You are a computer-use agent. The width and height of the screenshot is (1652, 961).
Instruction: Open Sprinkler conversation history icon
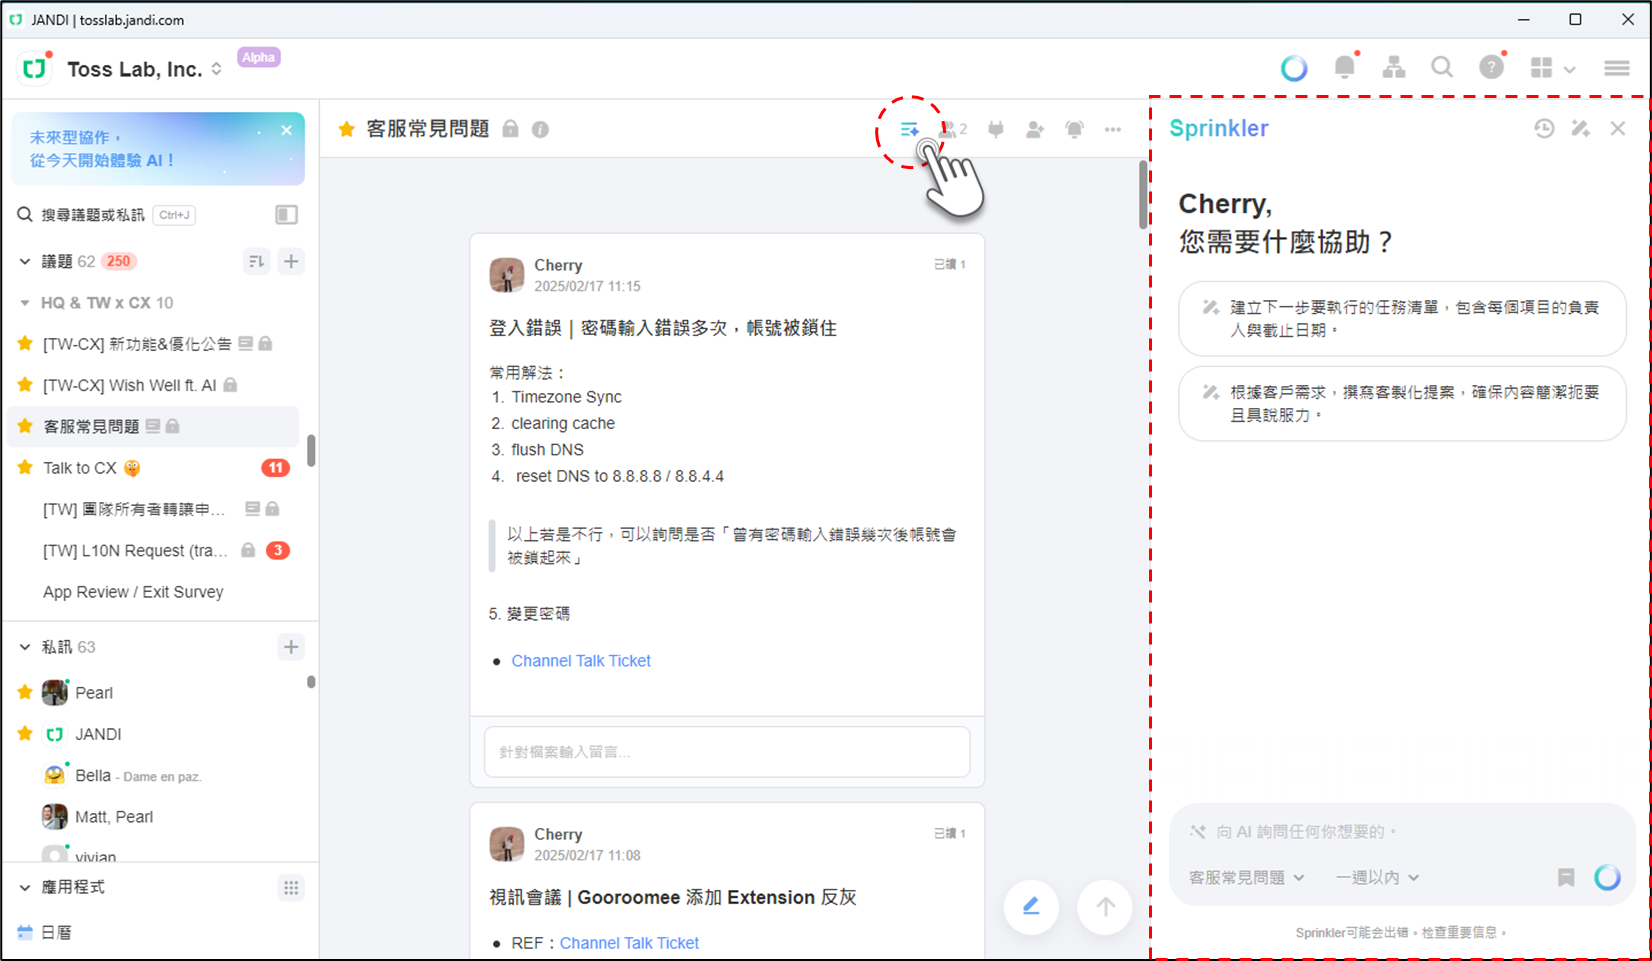click(1544, 128)
